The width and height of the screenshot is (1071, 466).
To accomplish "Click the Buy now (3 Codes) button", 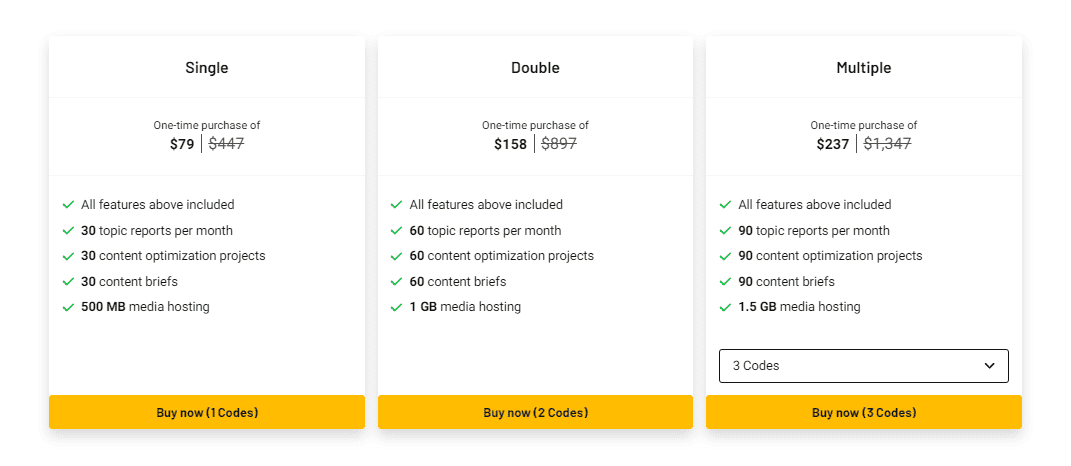I will (x=864, y=412).
